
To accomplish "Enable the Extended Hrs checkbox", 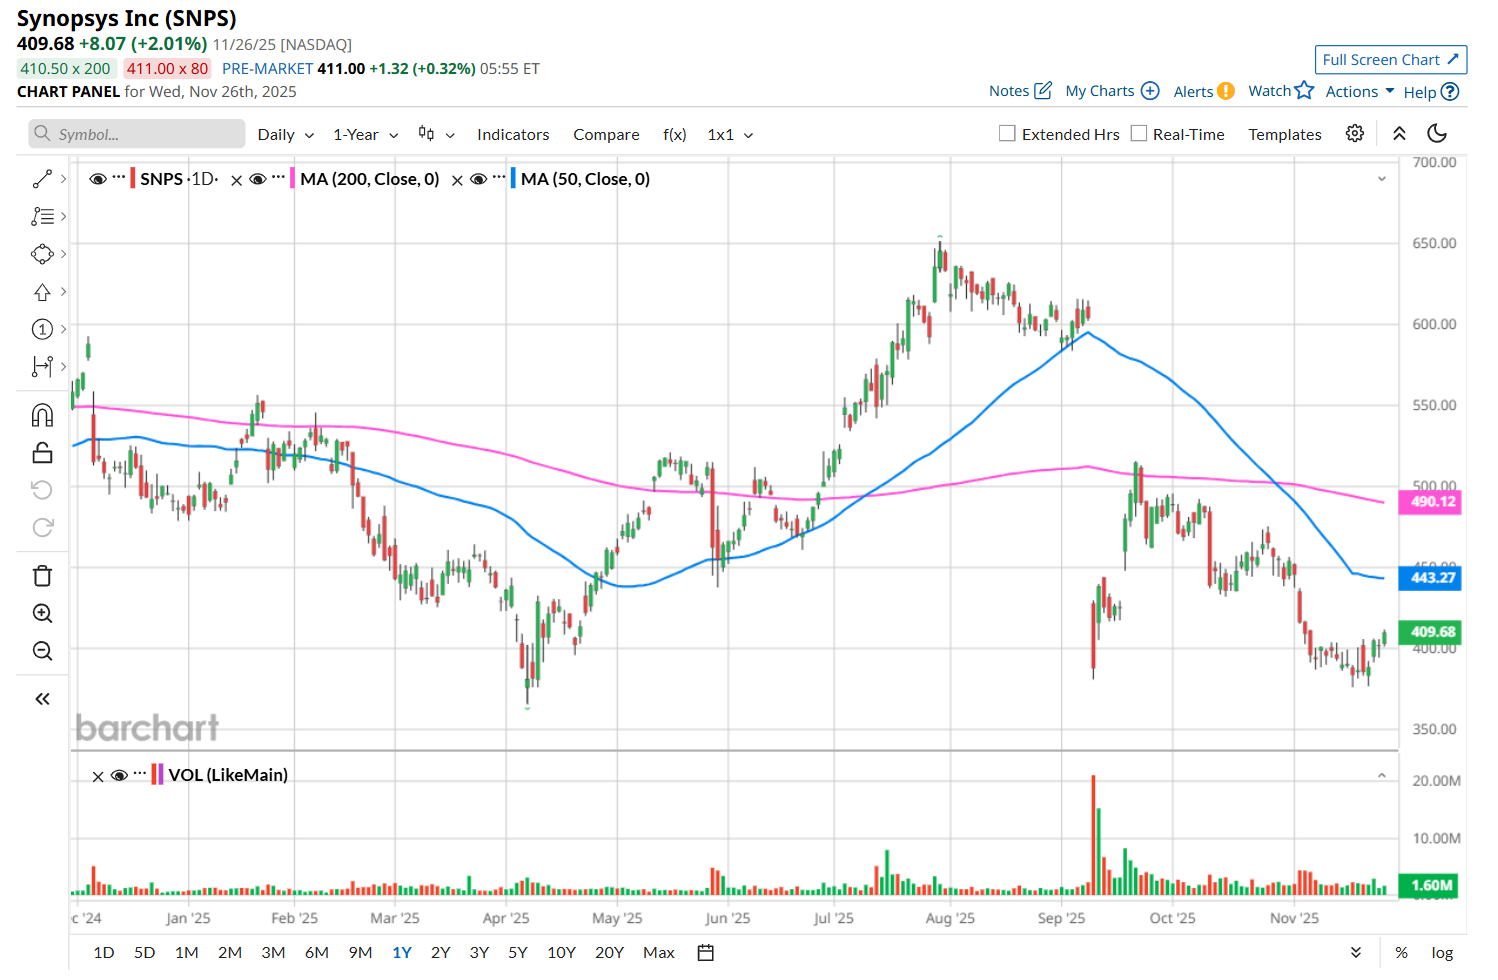I will (1007, 134).
